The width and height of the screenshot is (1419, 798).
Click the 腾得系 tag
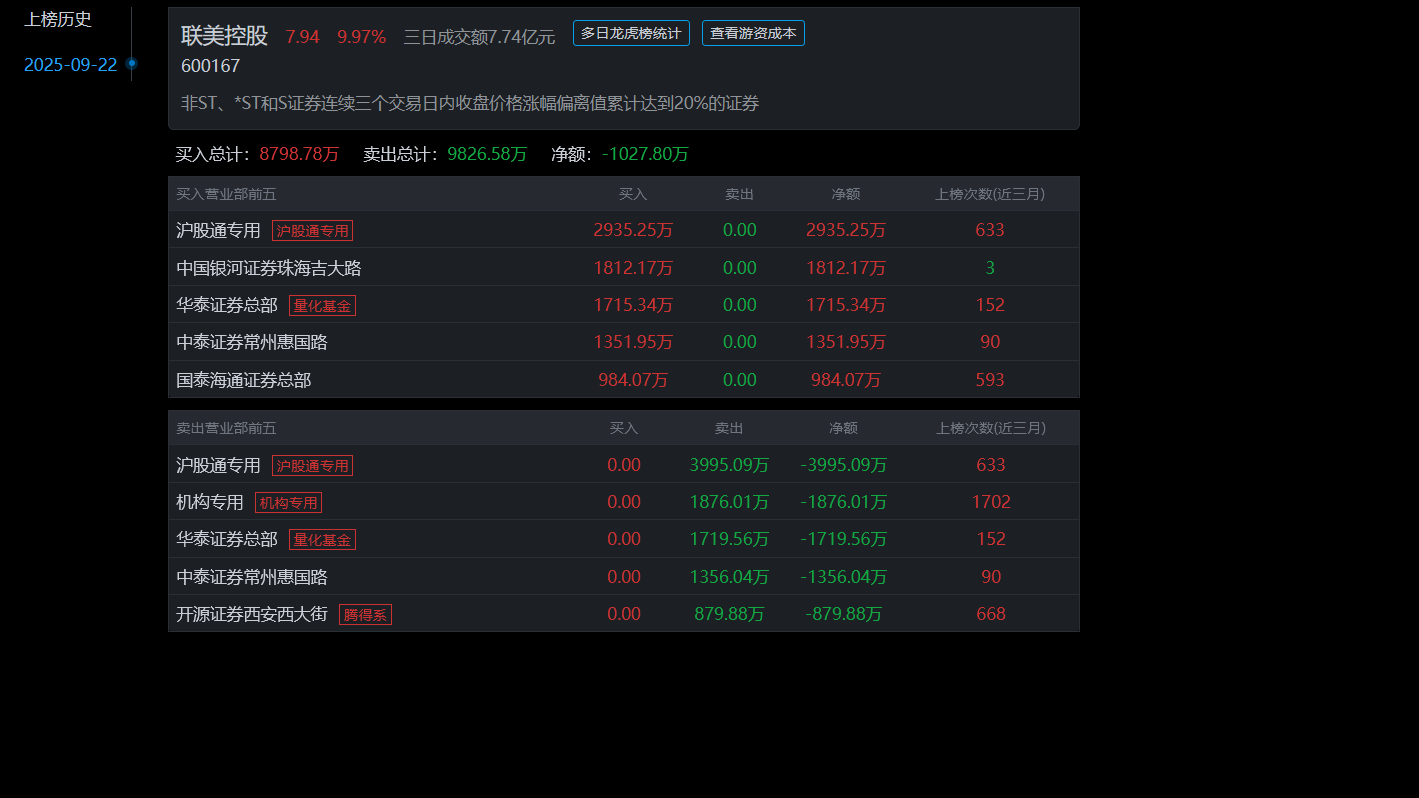tap(365, 614)
